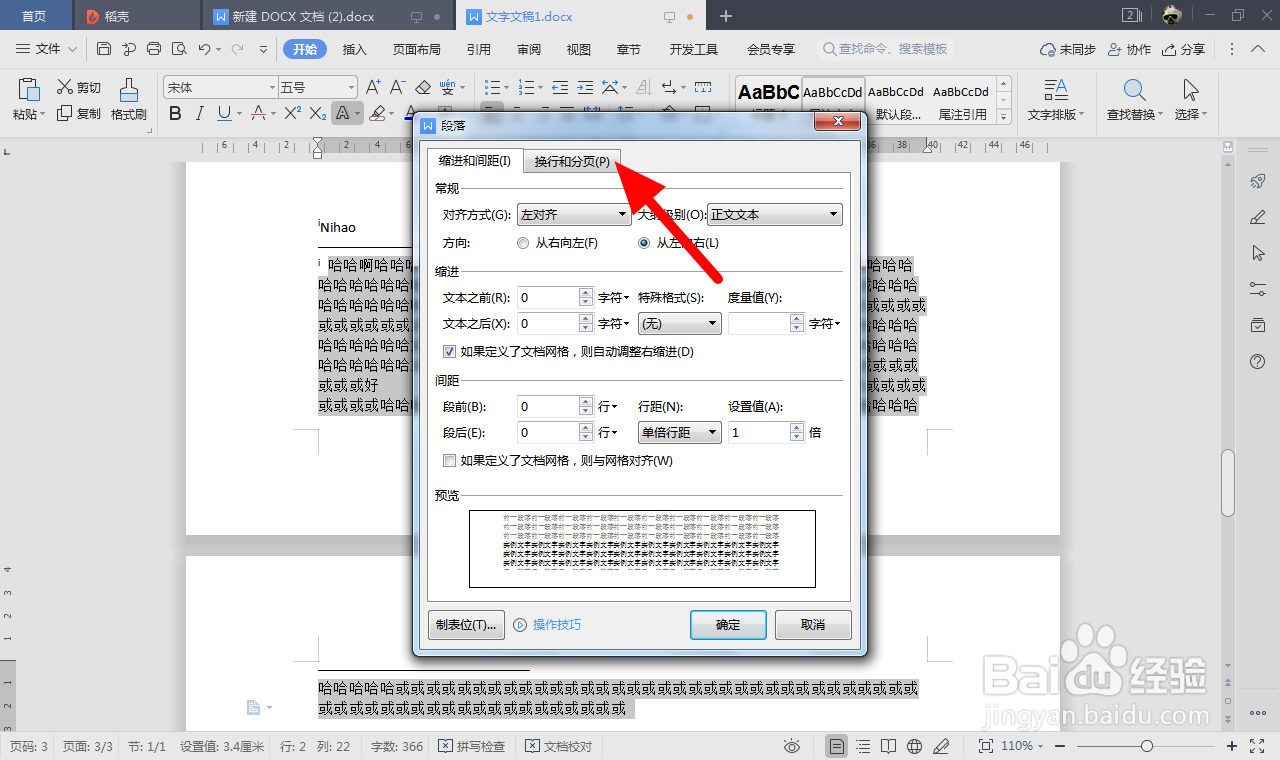Apply superscript X² formatting

(293, 114)
